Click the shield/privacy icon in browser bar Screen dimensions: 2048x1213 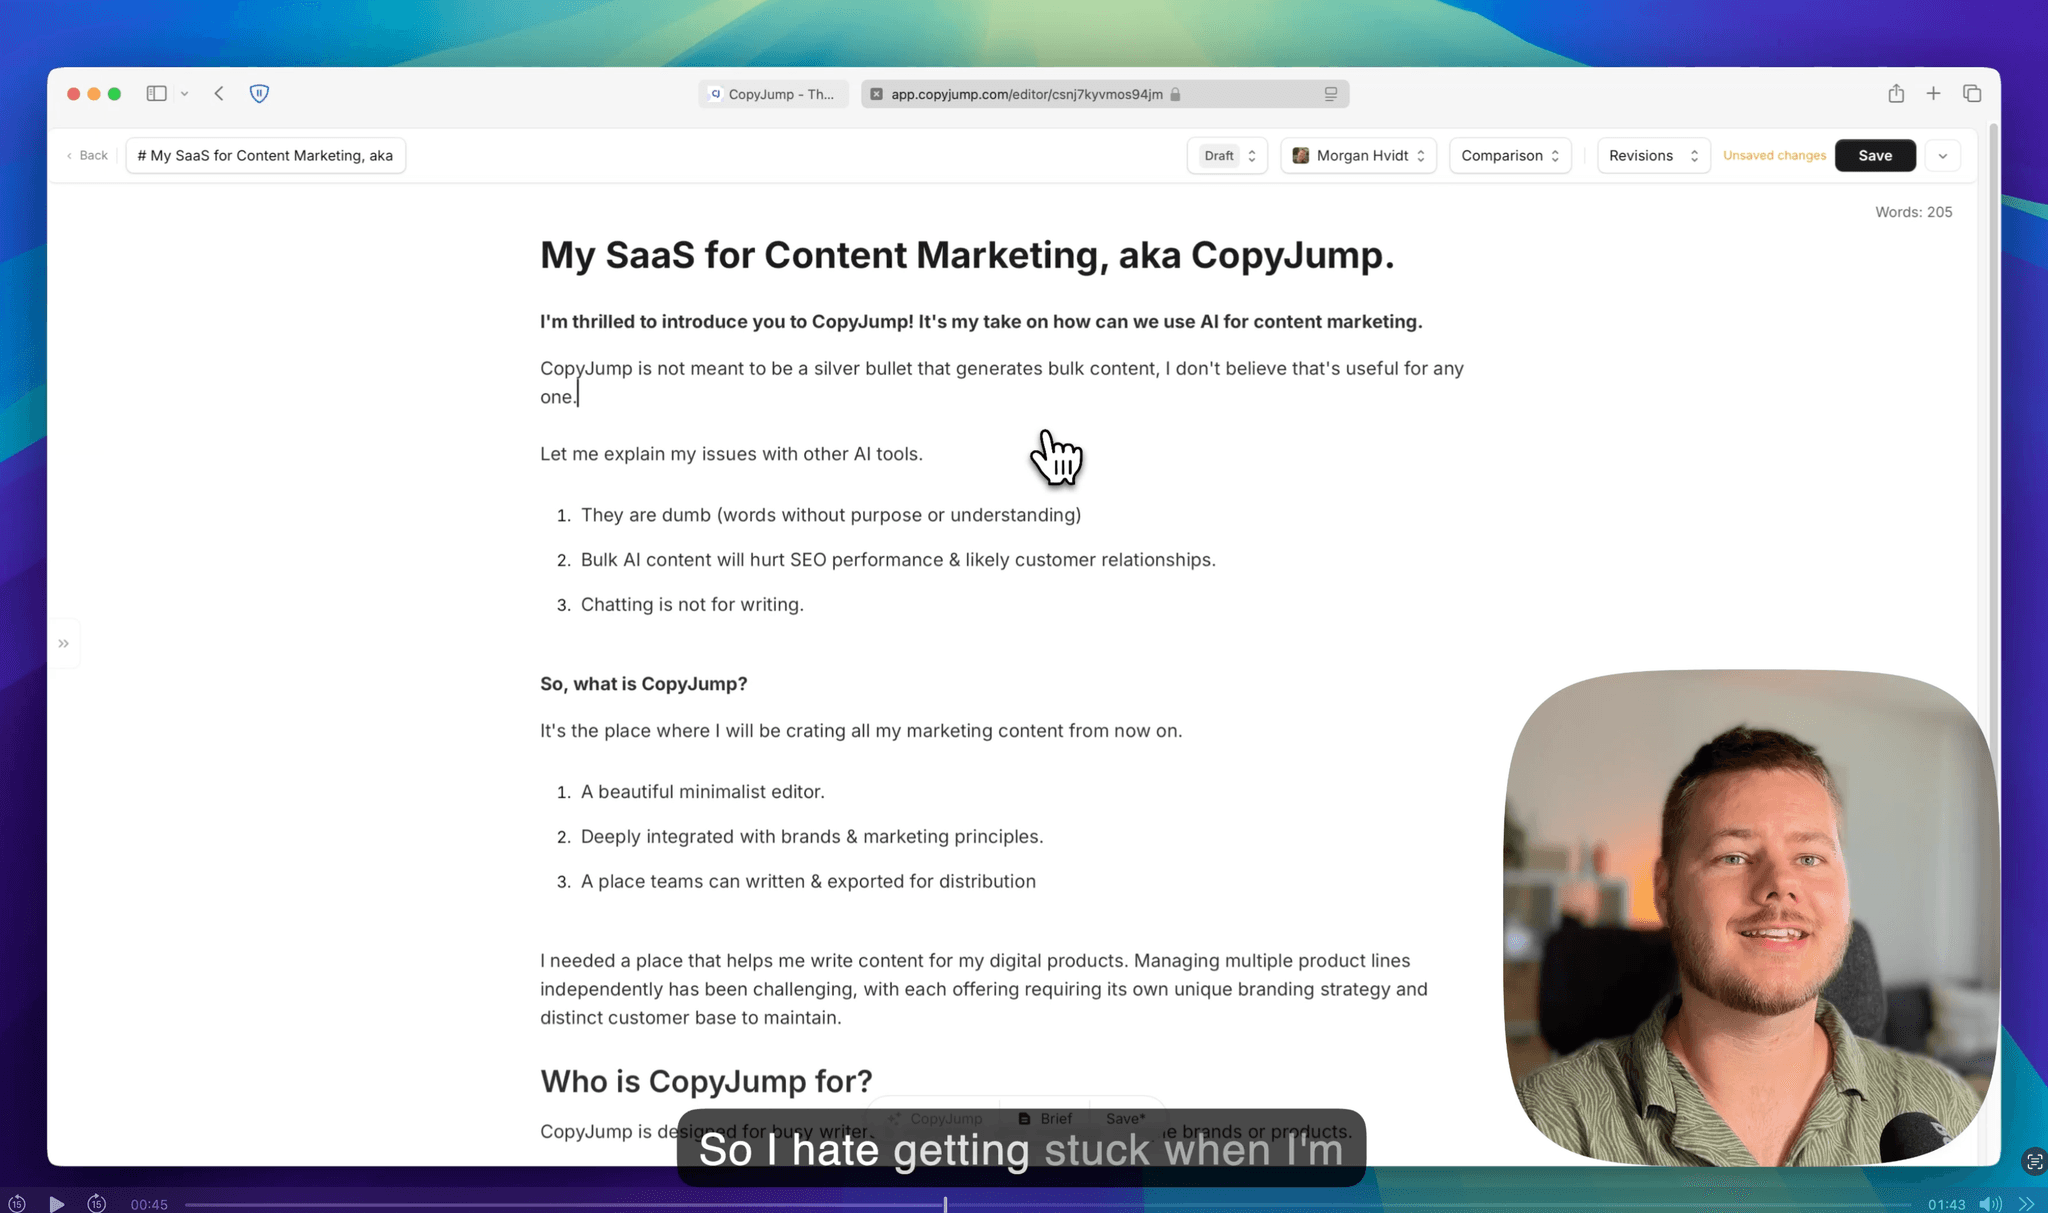click(x=258, y=92)
